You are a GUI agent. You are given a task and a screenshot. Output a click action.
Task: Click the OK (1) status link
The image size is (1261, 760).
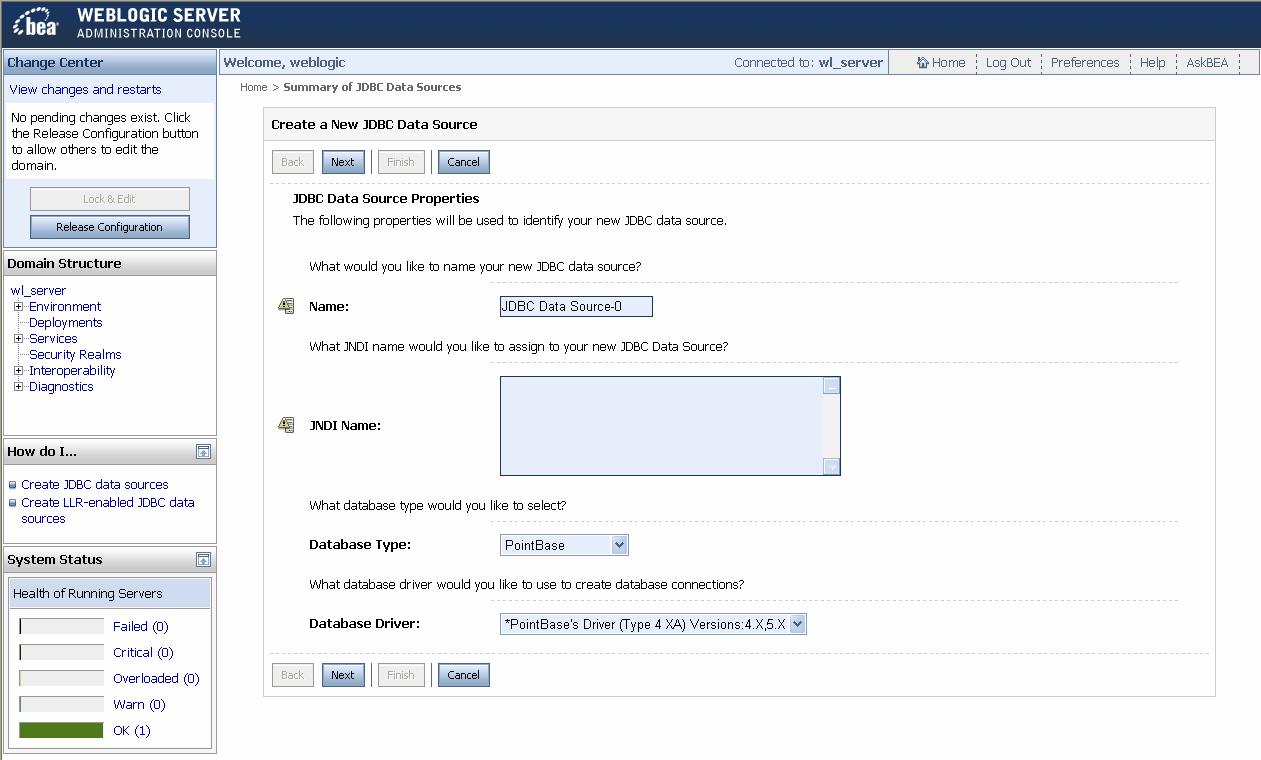pyautogui.click(x=132, y=731)
